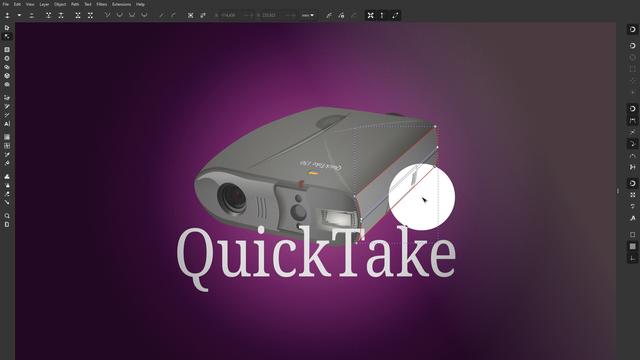
Task: Click Join nodes with segment button
Action: coord(78,15)
